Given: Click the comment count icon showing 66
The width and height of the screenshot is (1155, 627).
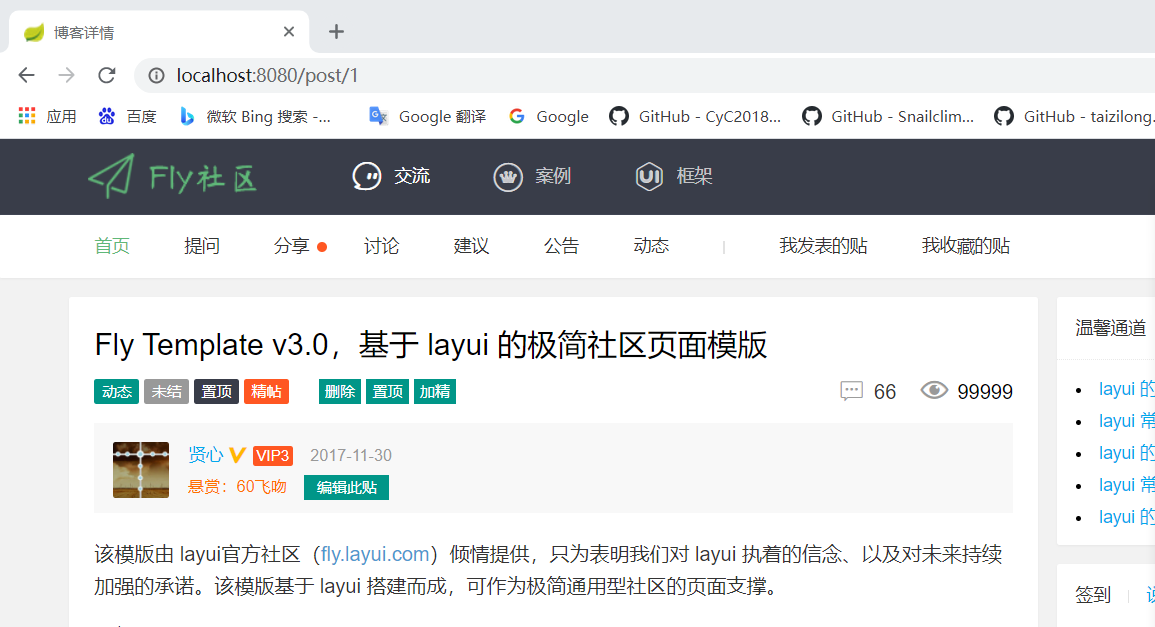Looking at the screenshot, I should [852, 391].
